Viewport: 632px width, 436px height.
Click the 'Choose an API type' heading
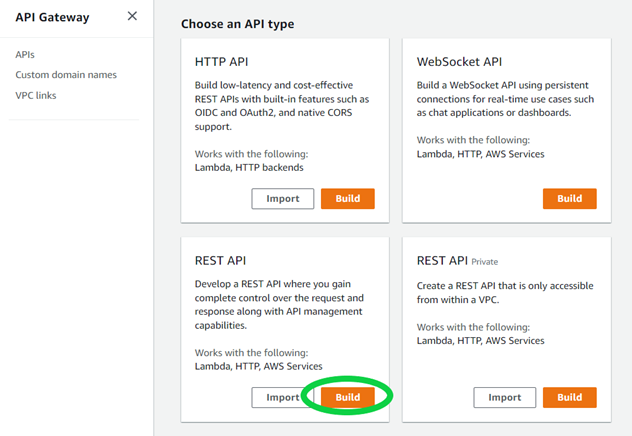237,24
